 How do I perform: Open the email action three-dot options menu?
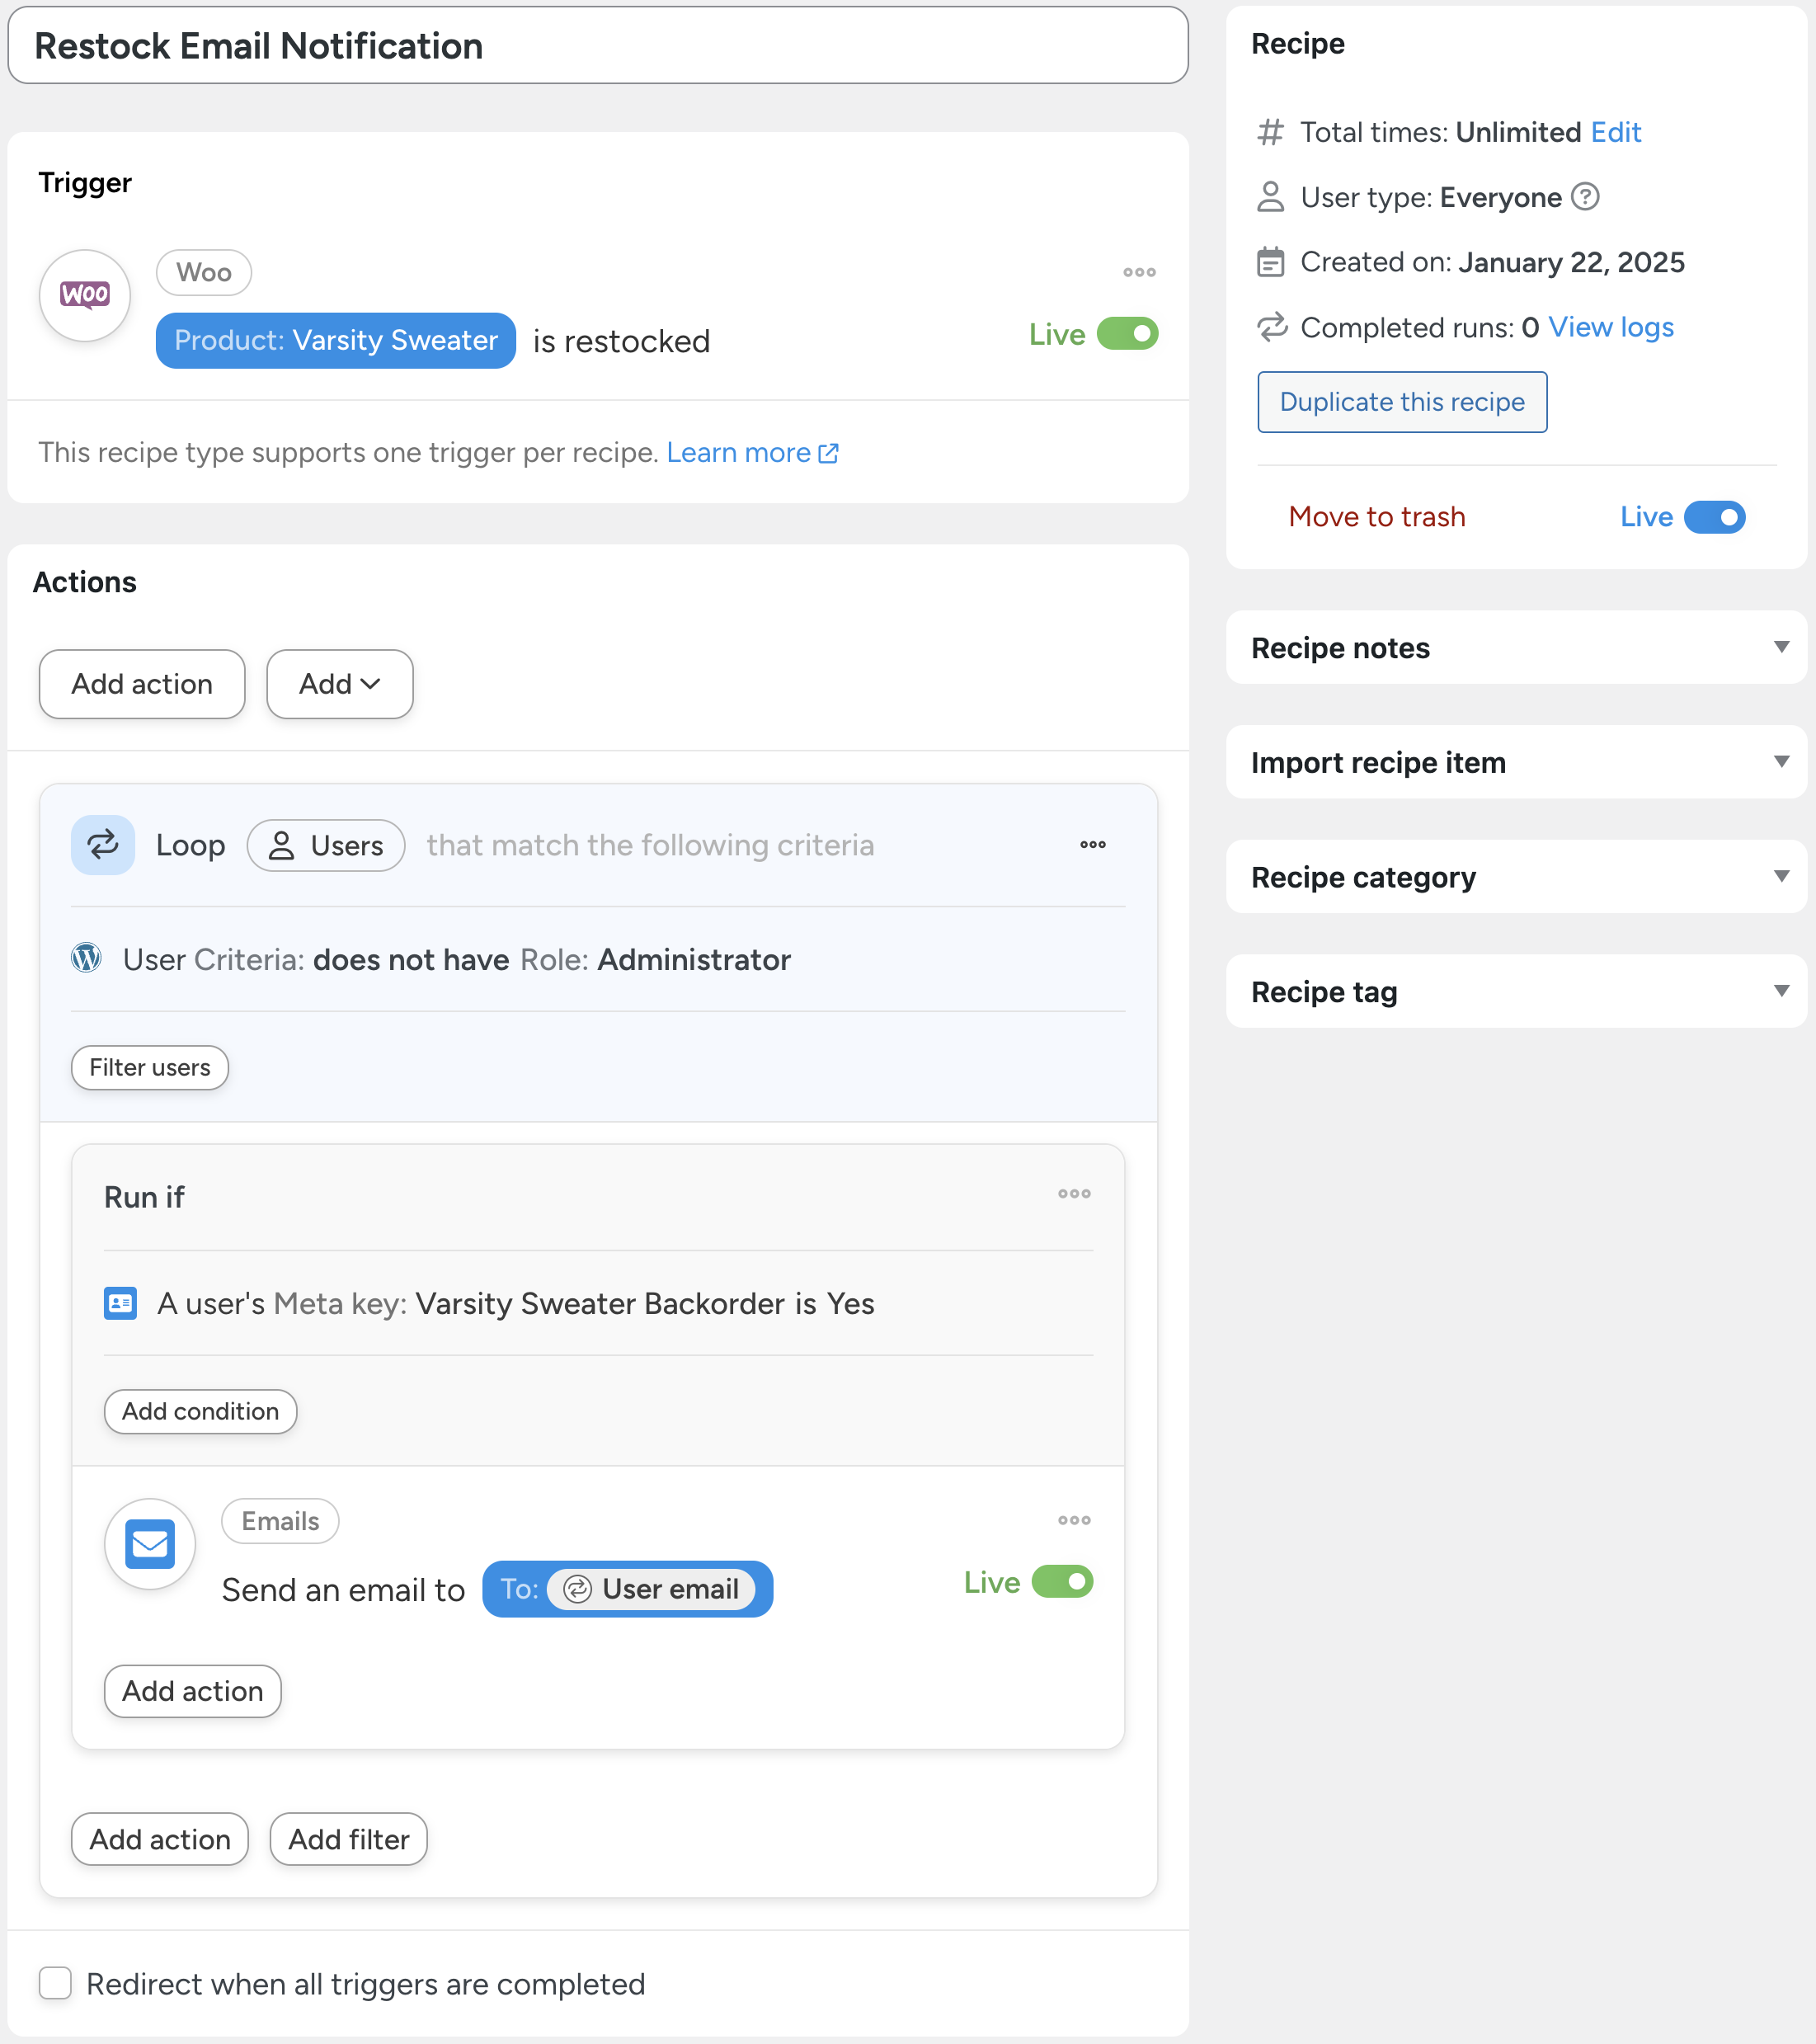pyautogui.click(x=1074, y=1520)
